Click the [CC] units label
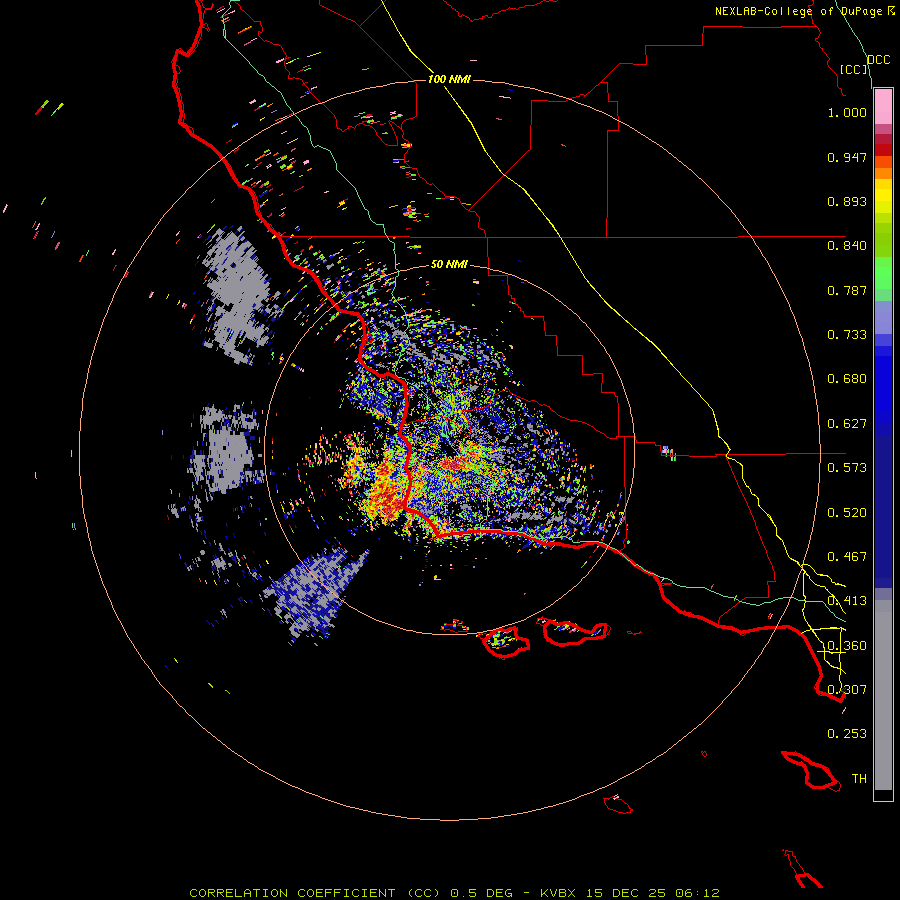Screen dimensions: 900x900 (854, 69)
